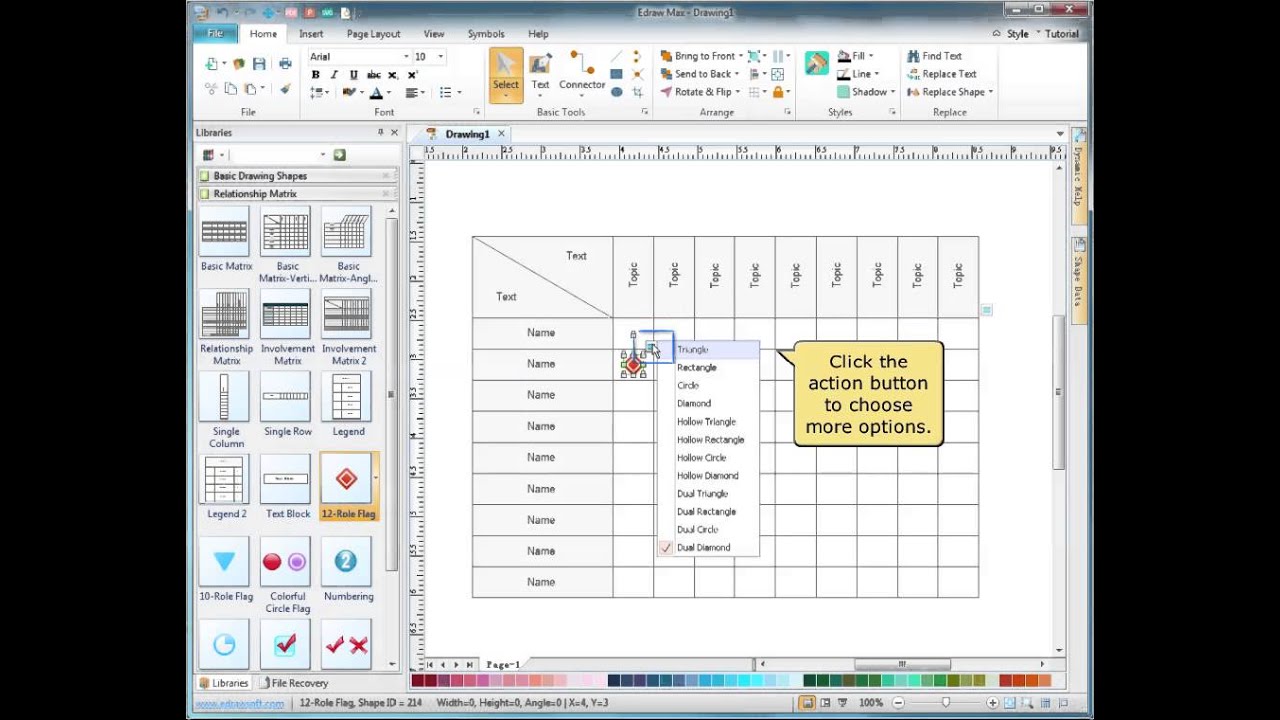Screen dimensions: 1280x720
Task: Expand the Fill dropdown
Action: (871, 56)
